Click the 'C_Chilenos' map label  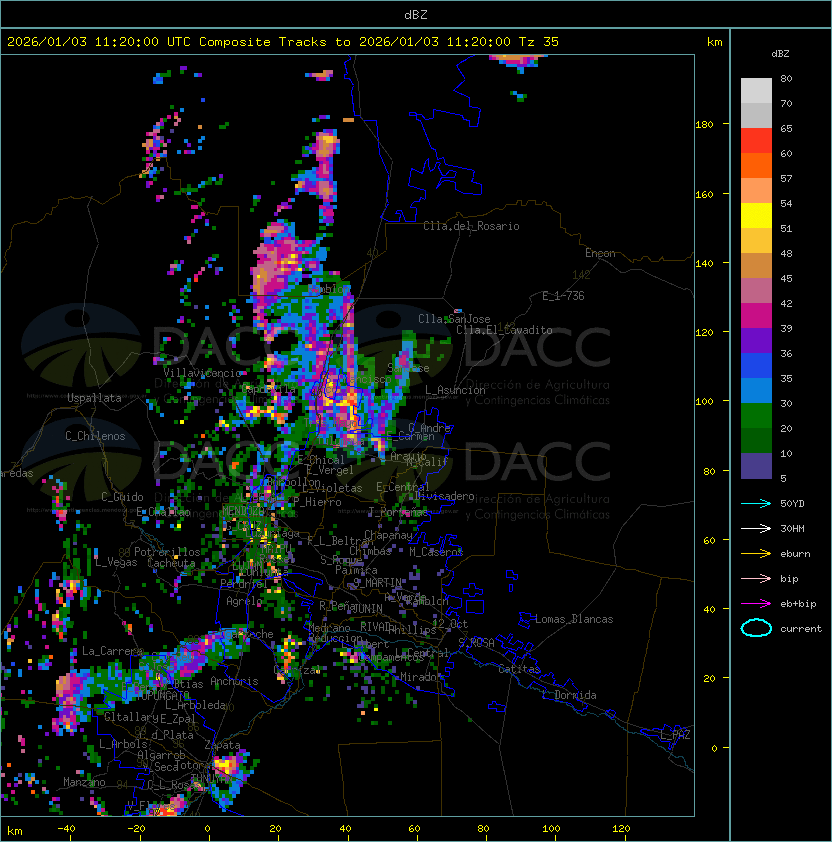(x=95, y=436)
